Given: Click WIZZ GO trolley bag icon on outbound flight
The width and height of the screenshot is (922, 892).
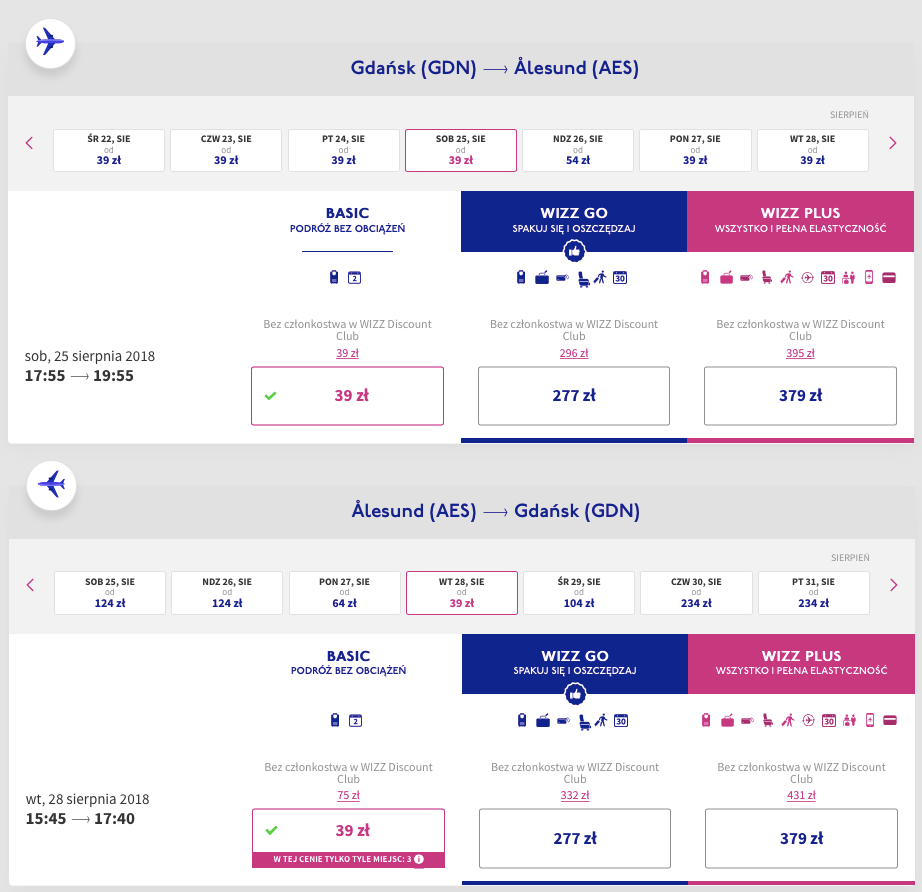Looking at the screenshot, I should tap(542, 278).
